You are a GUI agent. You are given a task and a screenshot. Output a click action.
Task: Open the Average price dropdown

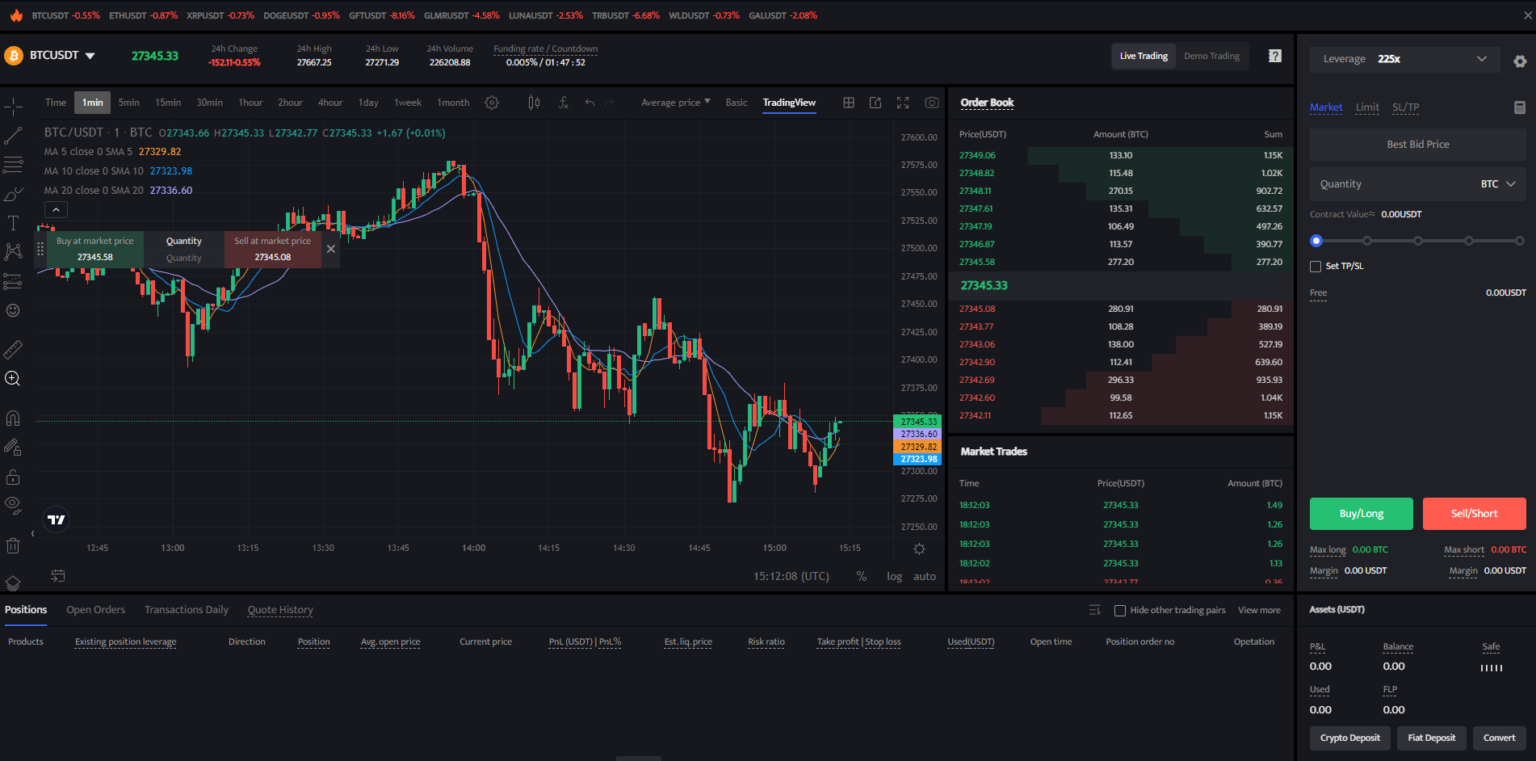click(675, 102)
